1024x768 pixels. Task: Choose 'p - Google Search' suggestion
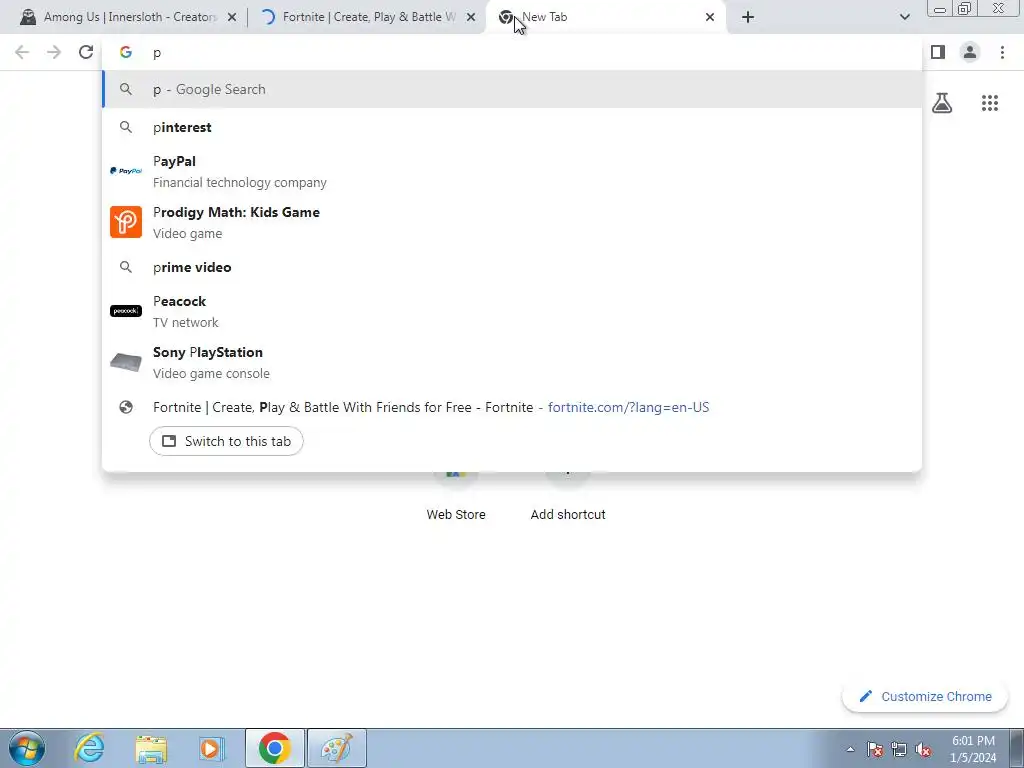pos(512,89)
